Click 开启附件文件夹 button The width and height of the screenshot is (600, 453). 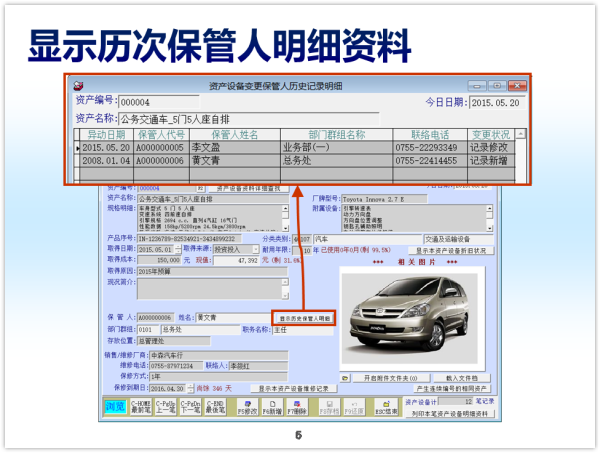point(390,378)
